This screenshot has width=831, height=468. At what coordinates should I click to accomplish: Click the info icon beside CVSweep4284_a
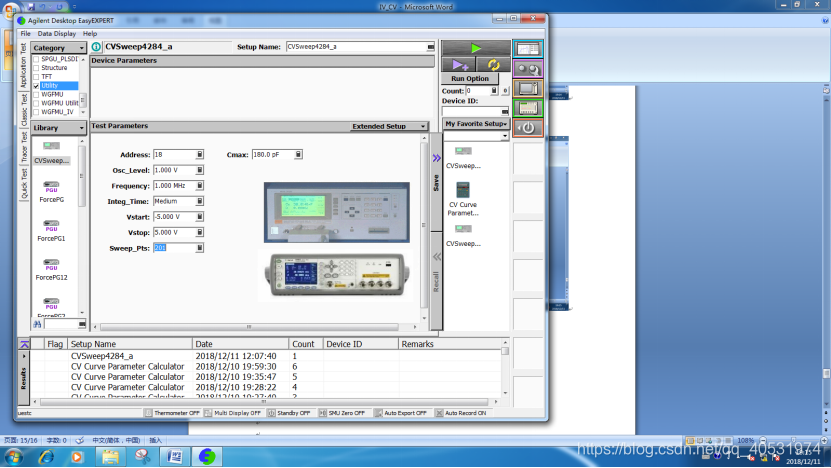coord(96,47)
